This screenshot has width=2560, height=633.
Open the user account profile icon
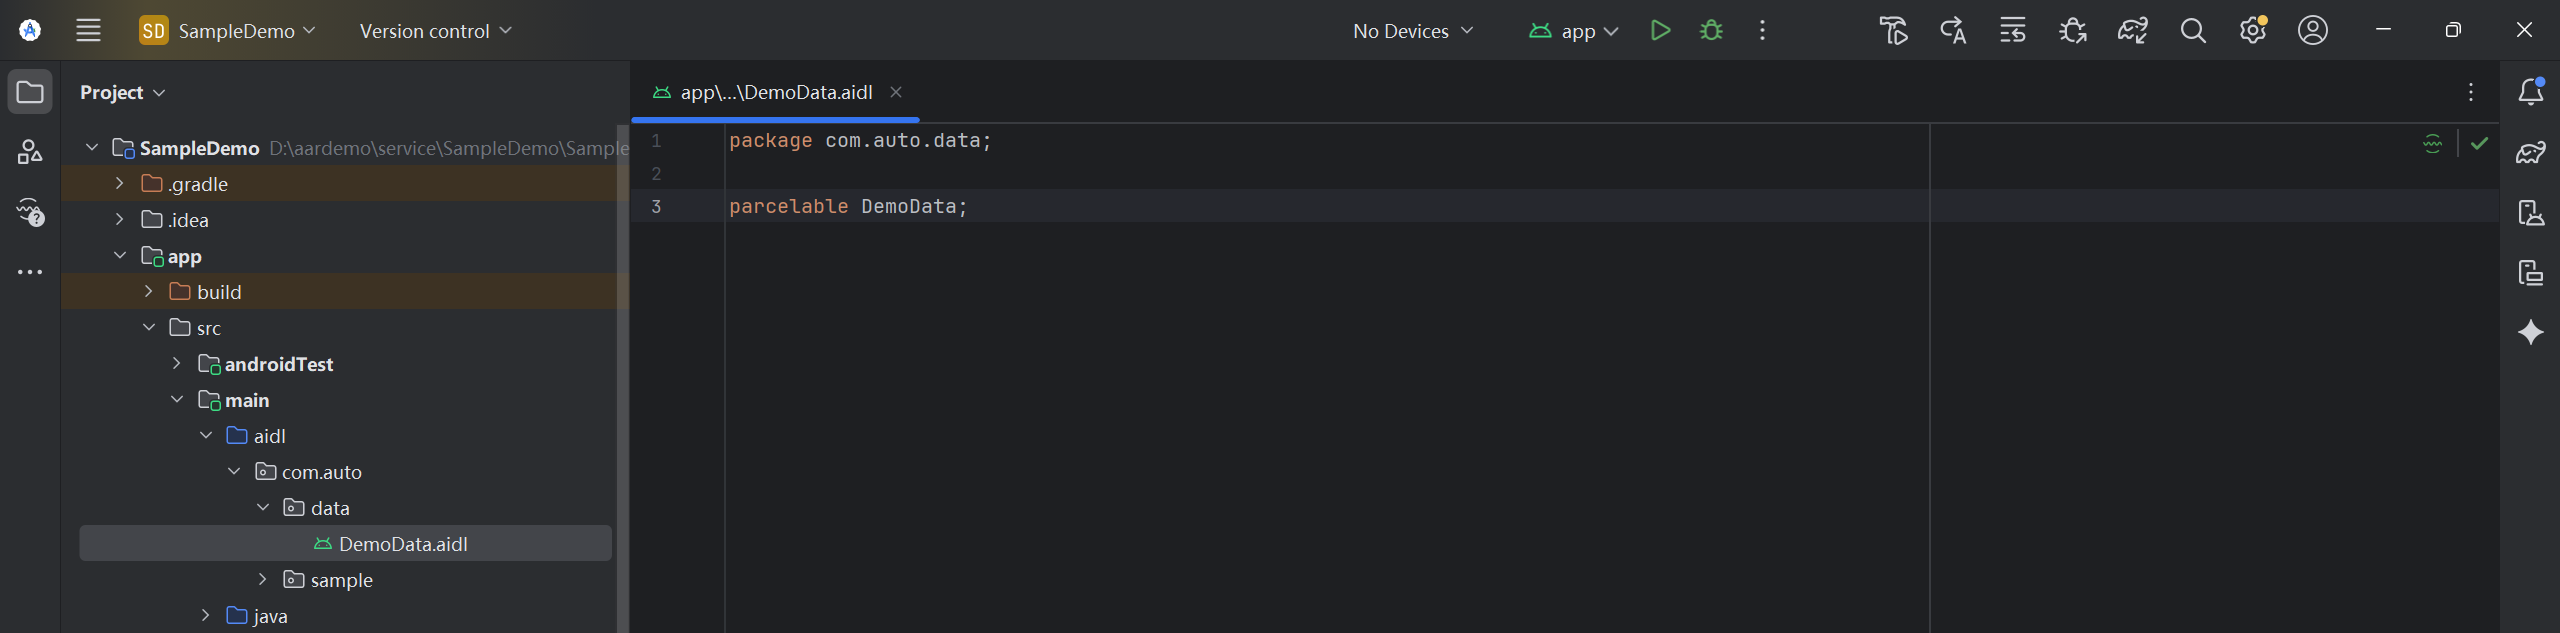[x=2313, y=31]
